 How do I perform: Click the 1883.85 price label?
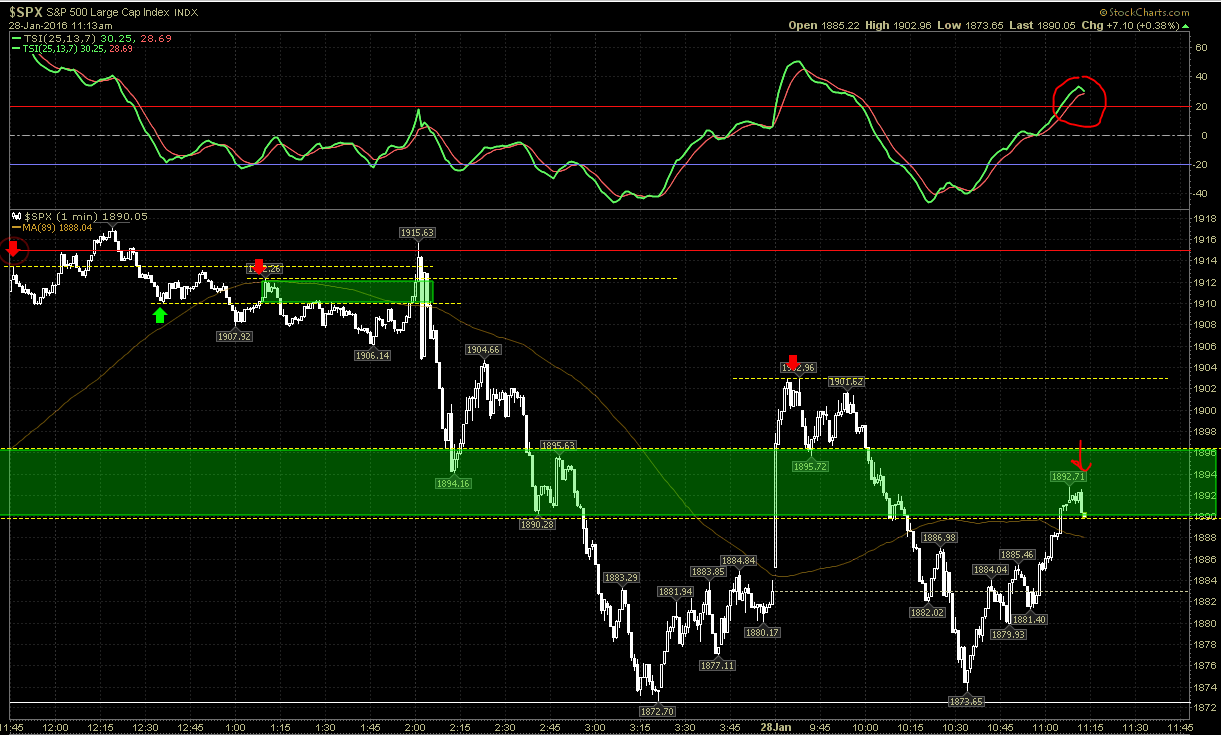[x=708, y=572]
